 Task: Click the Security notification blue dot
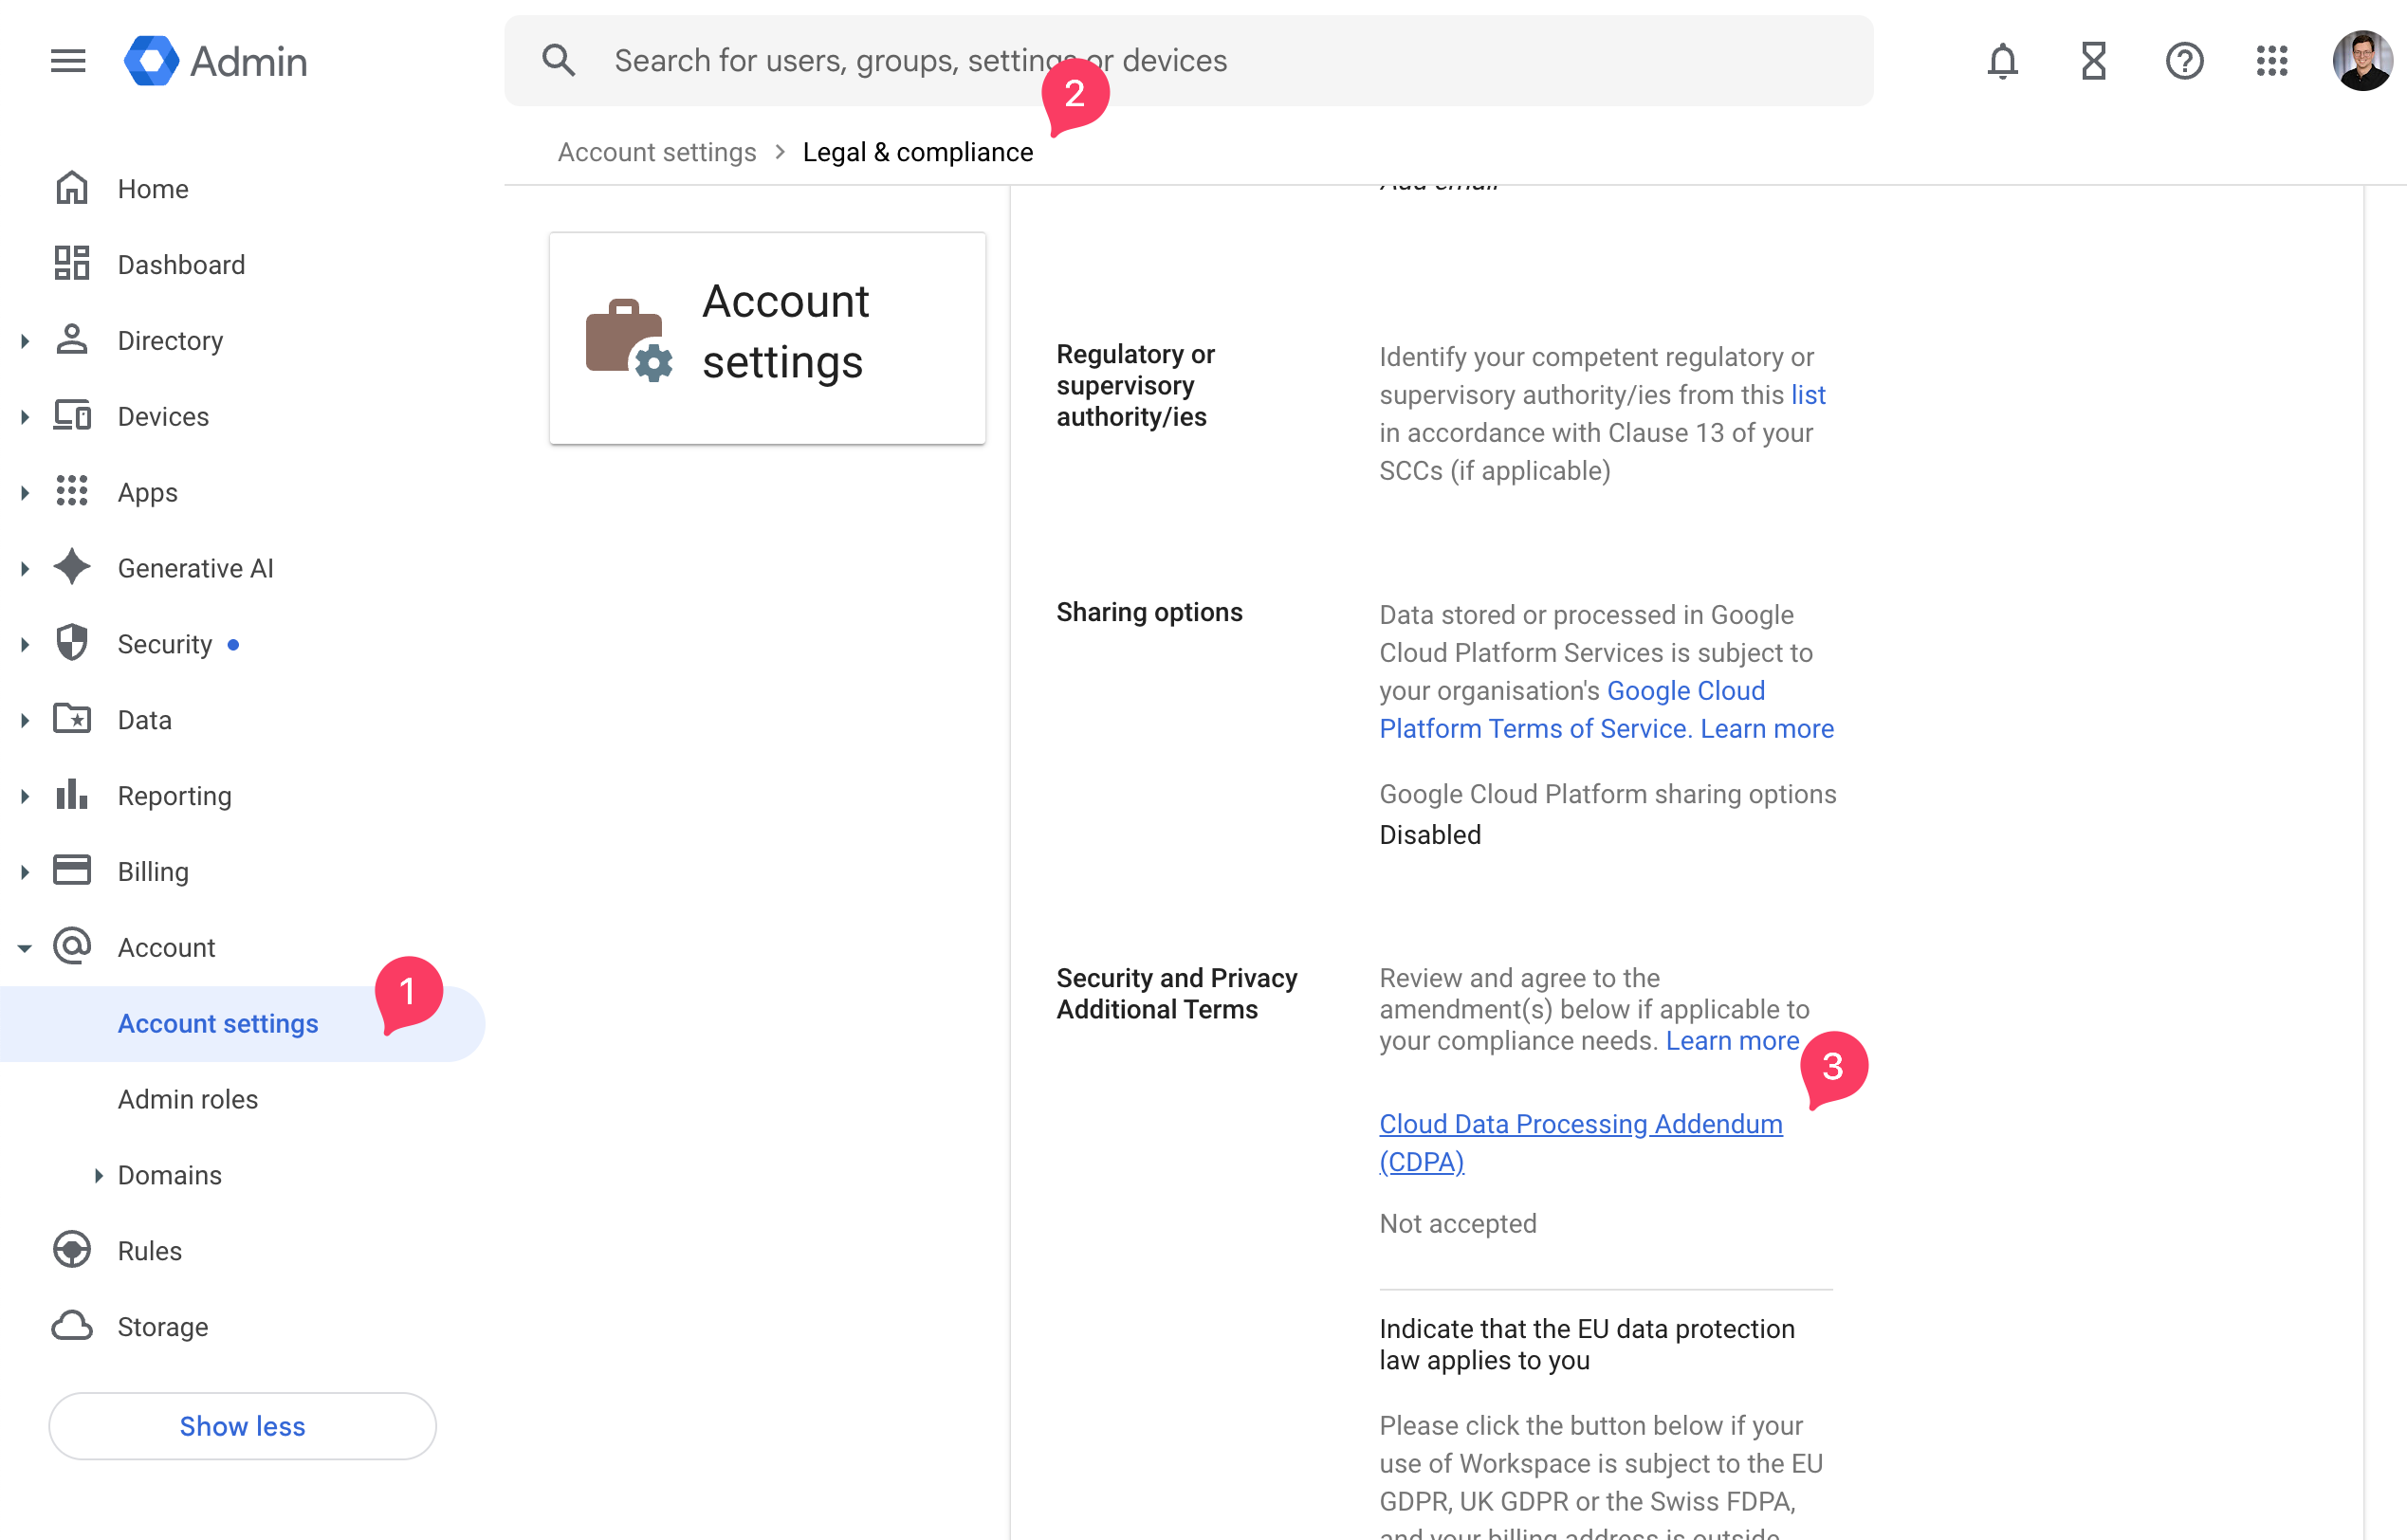[233, 645]
